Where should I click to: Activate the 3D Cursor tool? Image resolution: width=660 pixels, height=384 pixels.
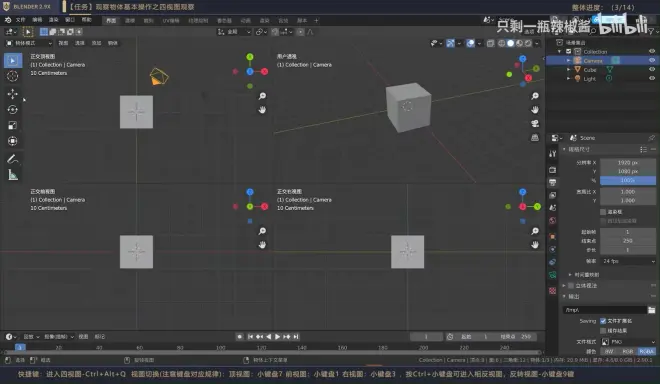tap(13, 76)
